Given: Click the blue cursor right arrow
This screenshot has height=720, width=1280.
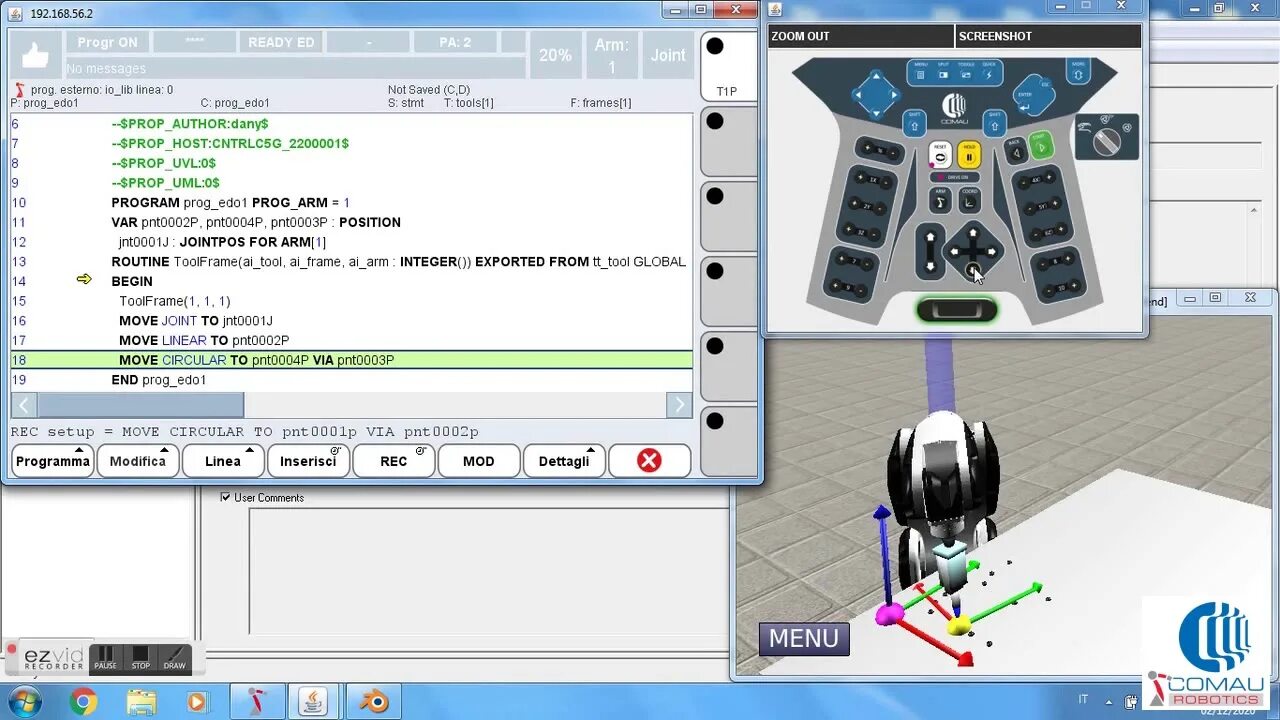Looking at the screenshot, I should click(x=894, y=95).
